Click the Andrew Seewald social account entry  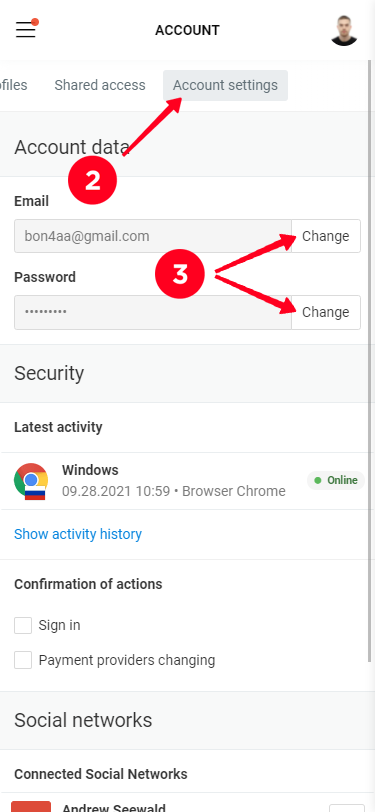113,808
